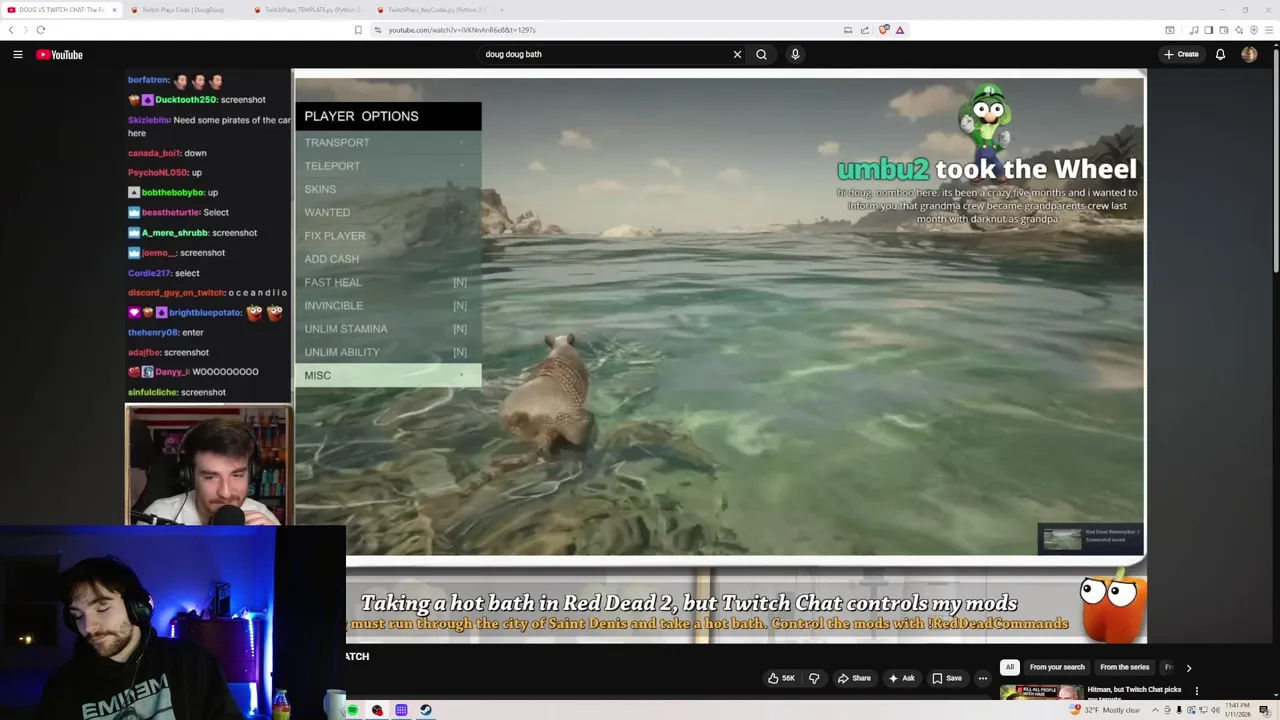Select the All filter chip

(1010, 667)
